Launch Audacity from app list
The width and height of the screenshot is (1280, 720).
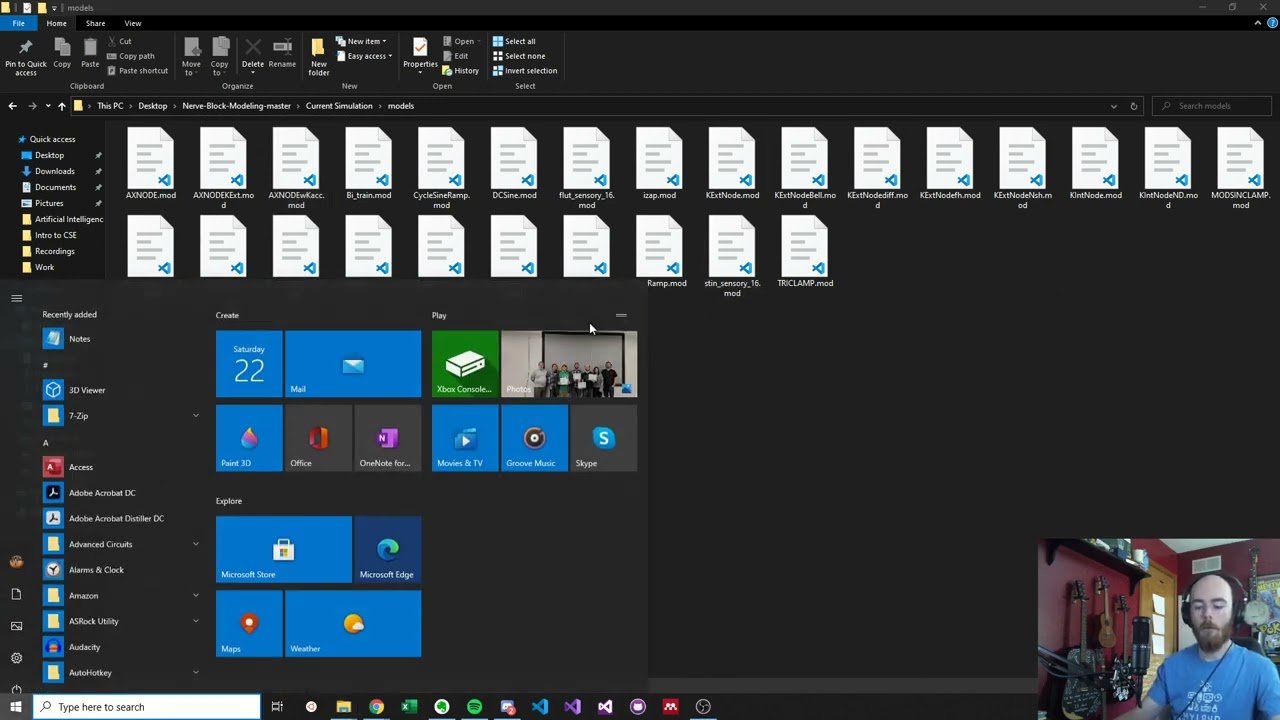121,647
